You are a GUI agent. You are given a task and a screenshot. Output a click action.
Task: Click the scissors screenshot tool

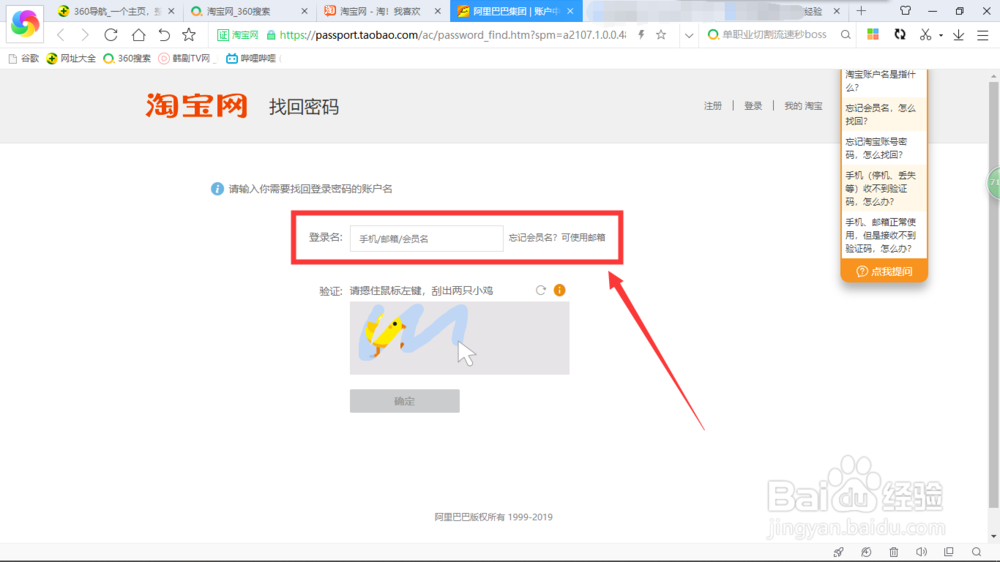point(925,35)
